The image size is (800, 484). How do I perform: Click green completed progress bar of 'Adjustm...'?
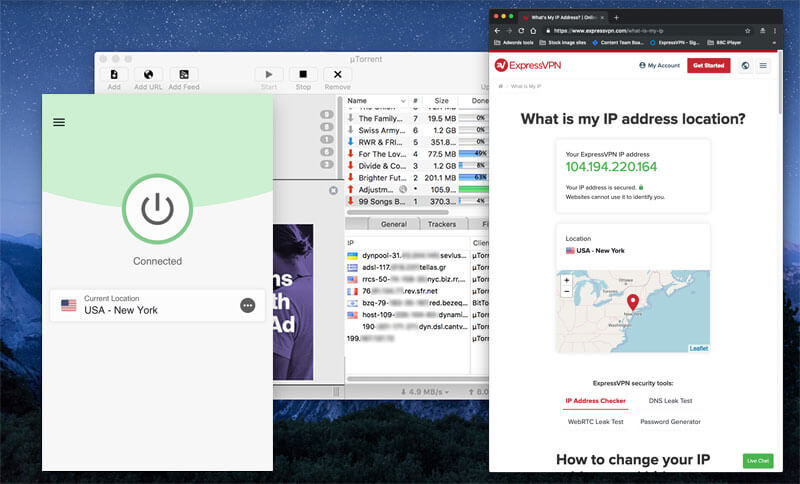[473, 189]
